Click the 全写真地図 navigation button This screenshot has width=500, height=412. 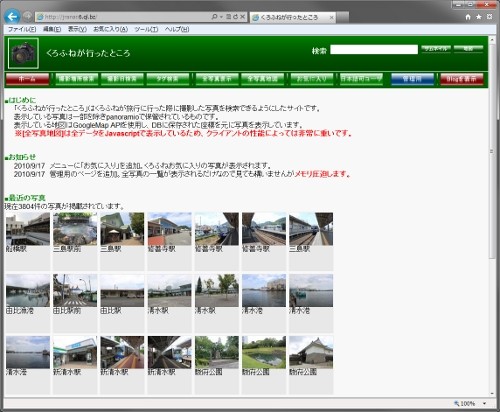tap(263, 79)
